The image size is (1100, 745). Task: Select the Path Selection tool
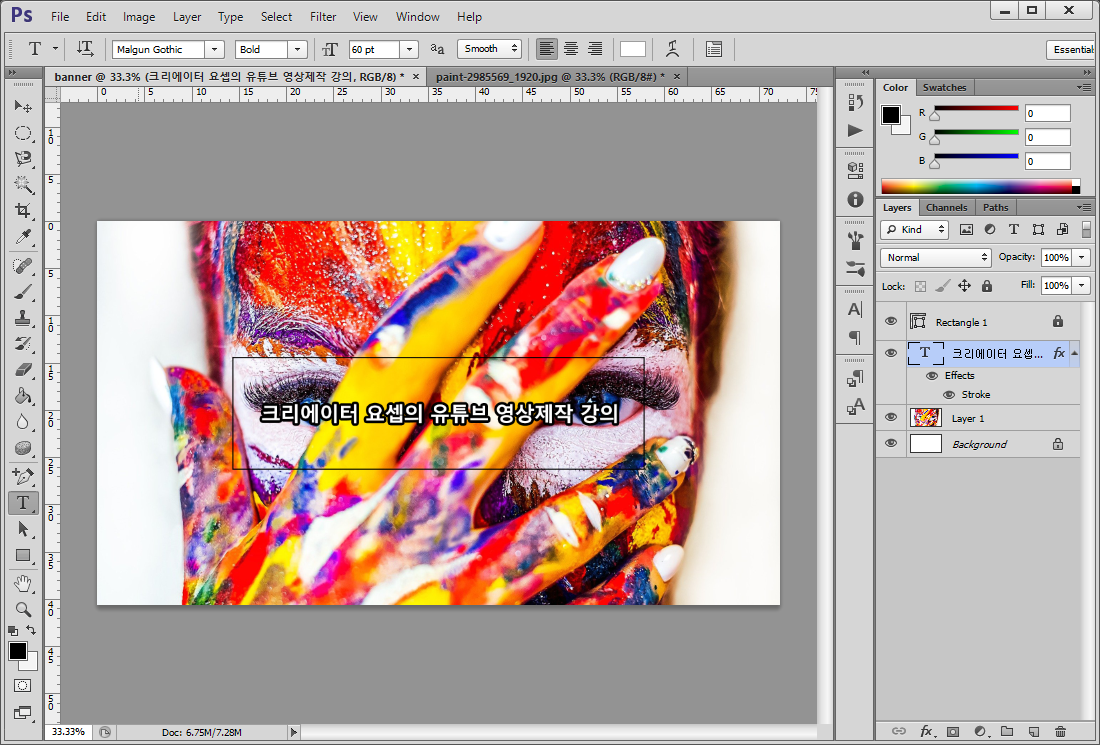23,529
